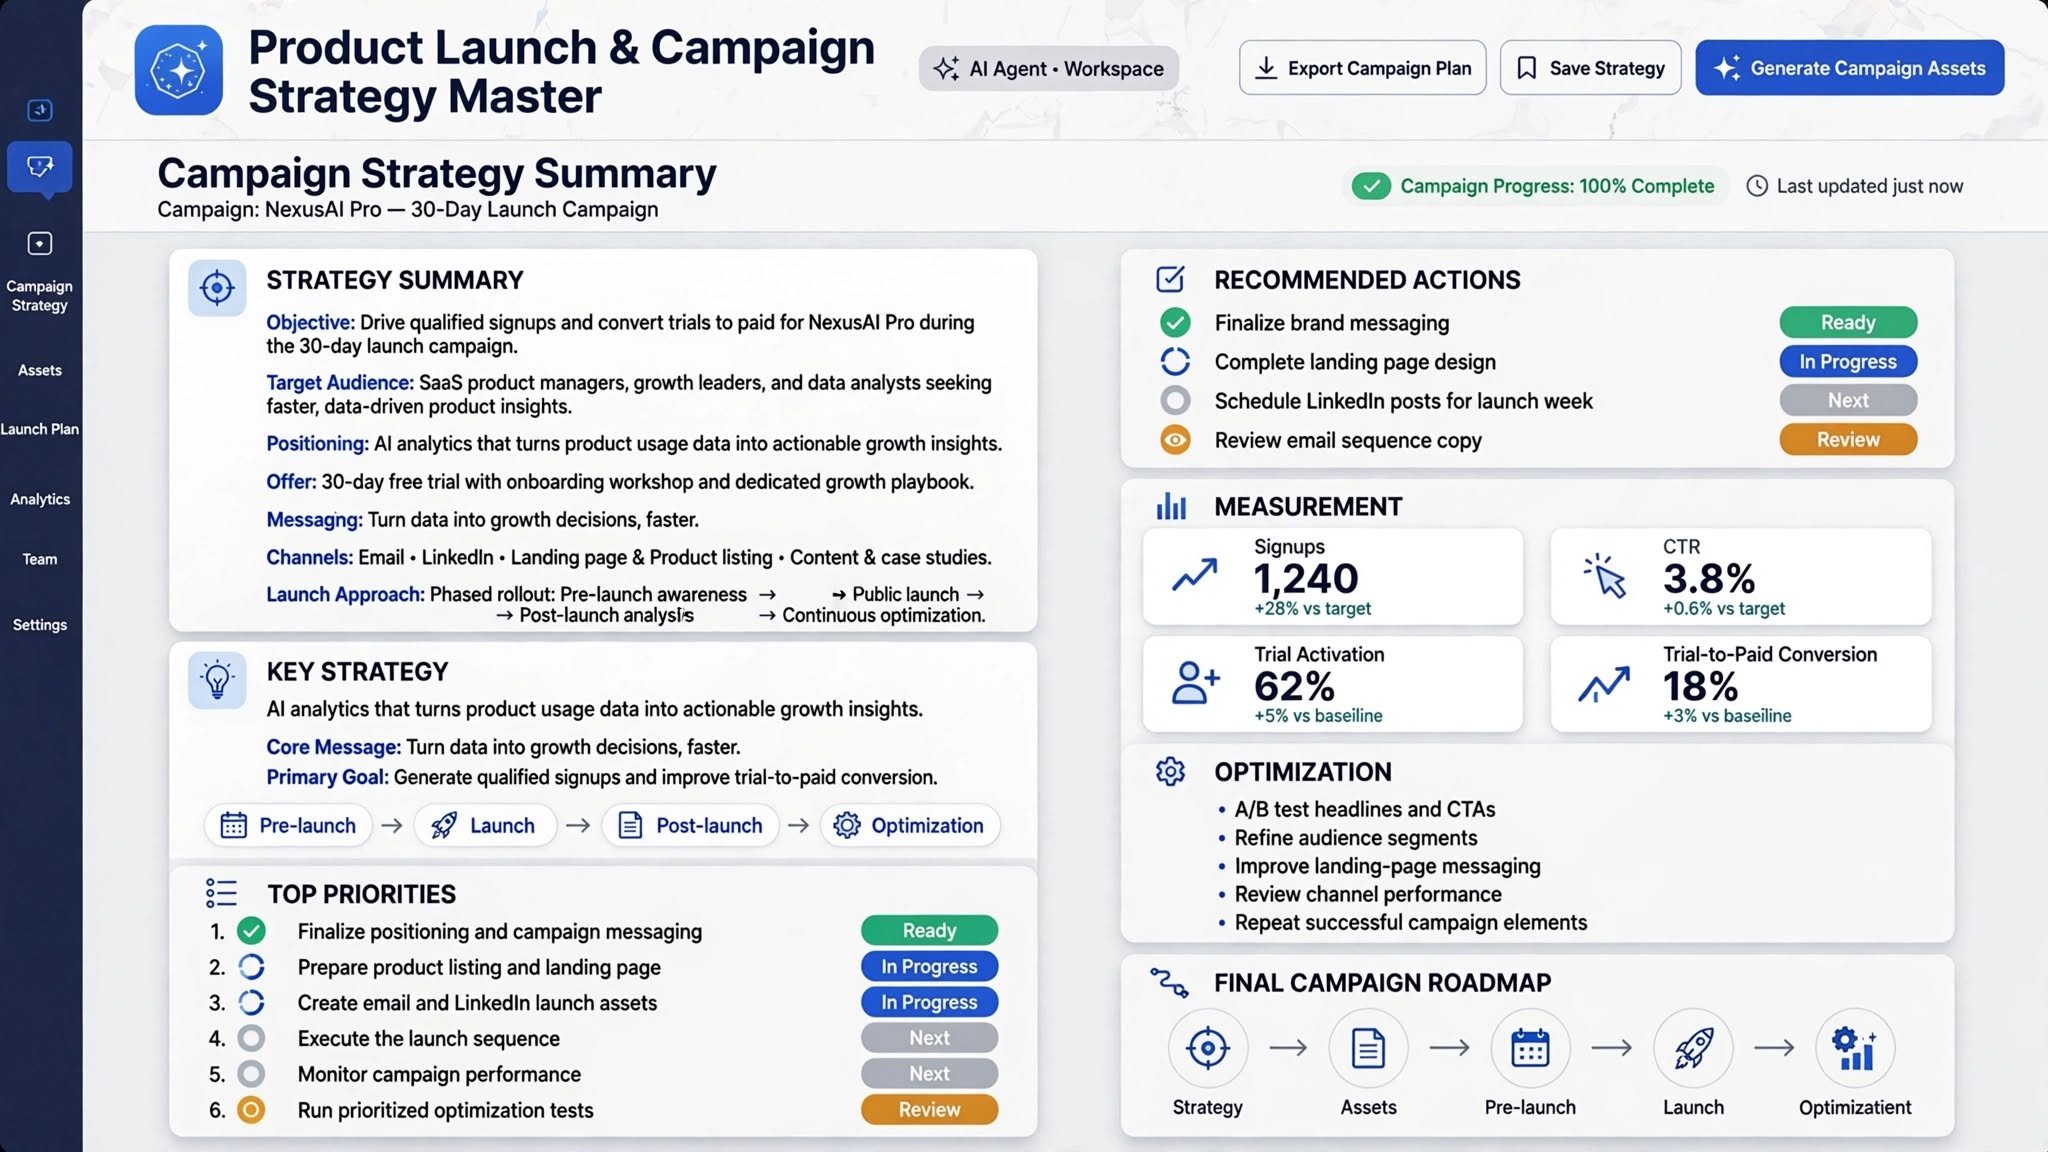Click the Campaign Strategy sidebar icon
This screenshot has width=2048, height=1152.
40,243
